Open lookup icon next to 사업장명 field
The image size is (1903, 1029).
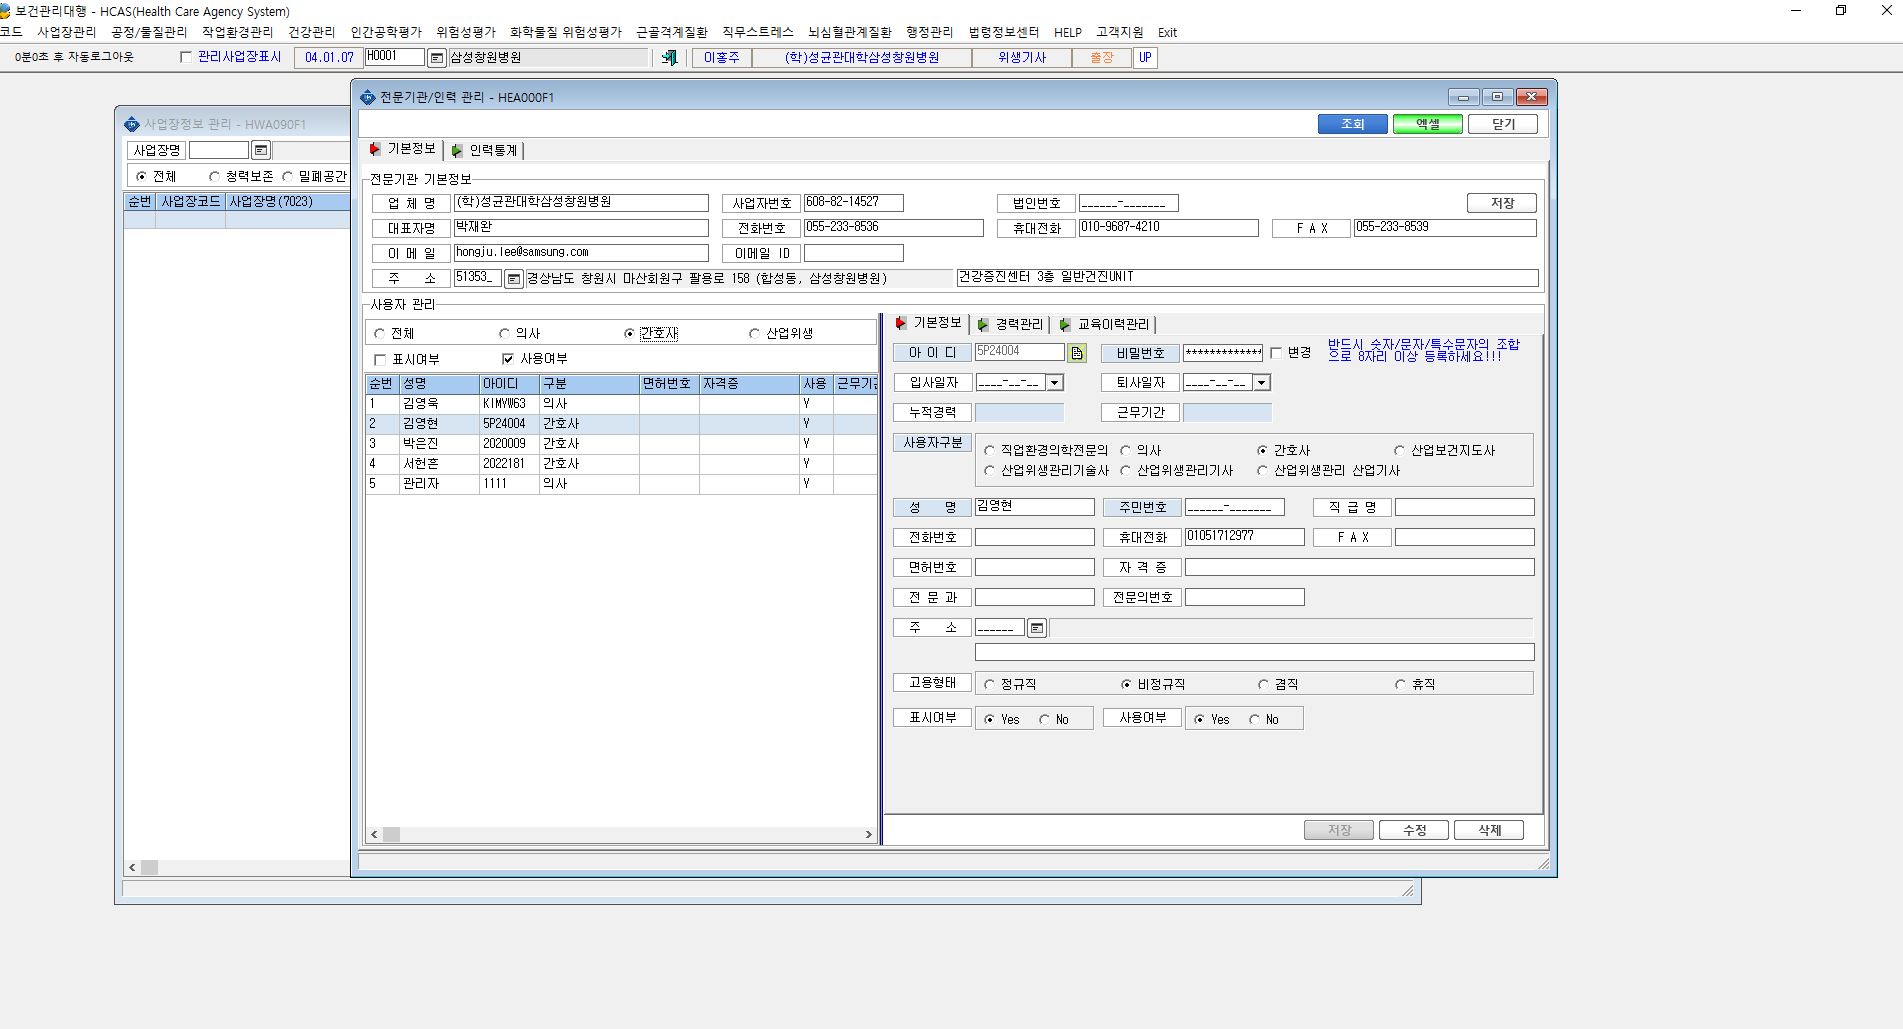pos(261,150)
